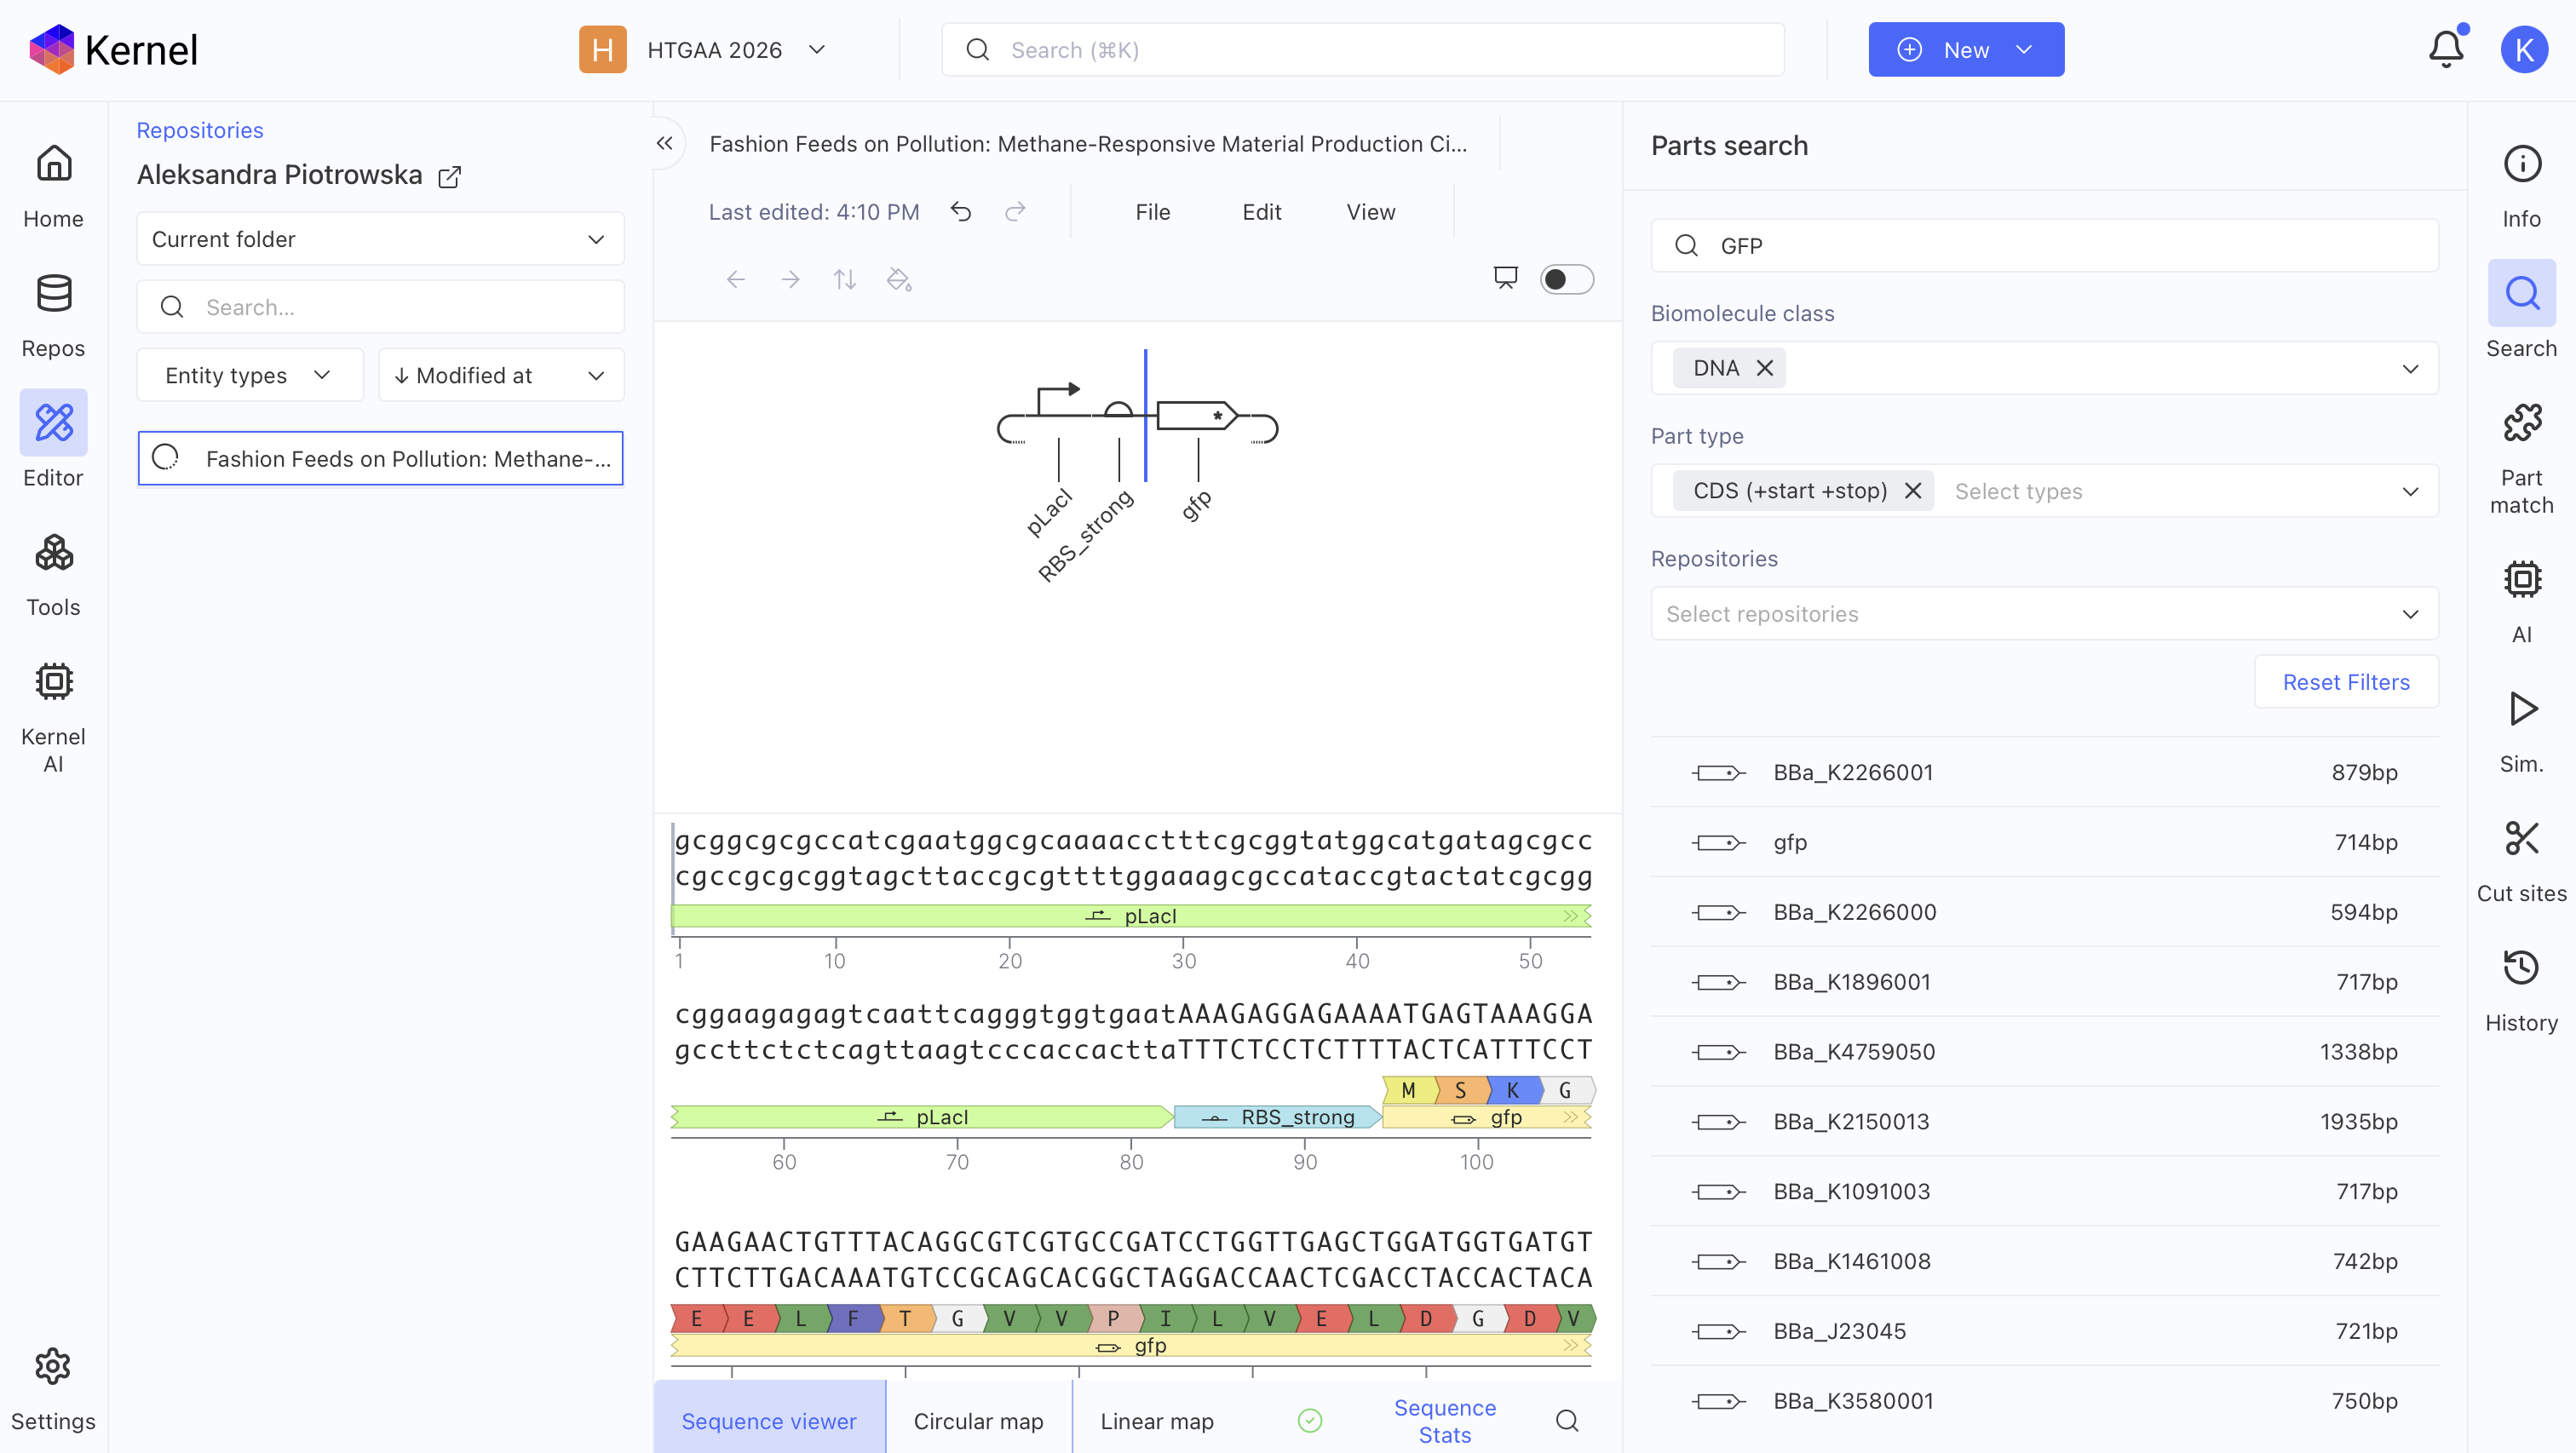The width and height of the screenshot is (2576, 1453).
Task: Open repository in external link icon
Action: click(450, 177)
